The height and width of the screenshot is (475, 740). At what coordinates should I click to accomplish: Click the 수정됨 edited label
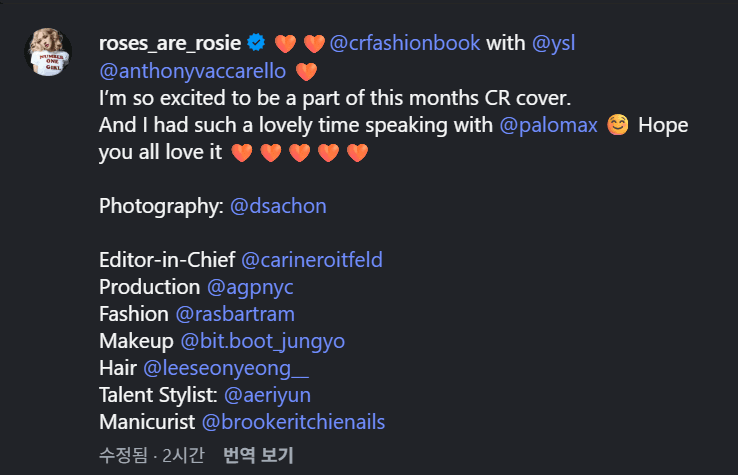coord(123,456)
